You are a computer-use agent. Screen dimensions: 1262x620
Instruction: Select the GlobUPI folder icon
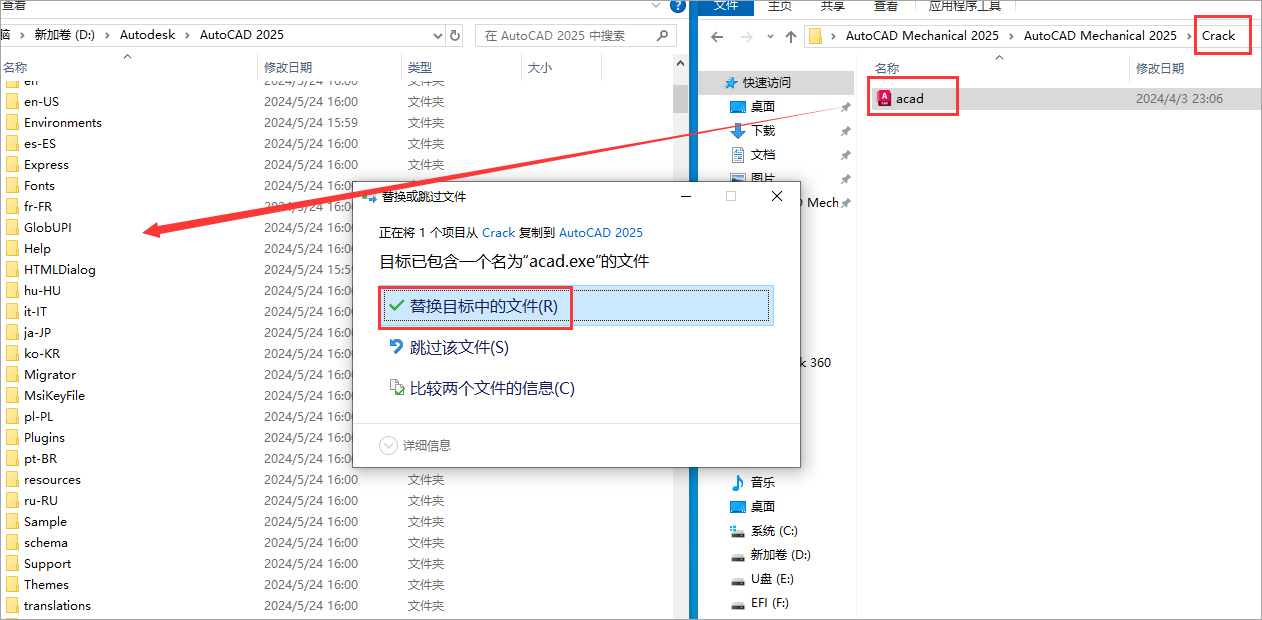[12, 227]
